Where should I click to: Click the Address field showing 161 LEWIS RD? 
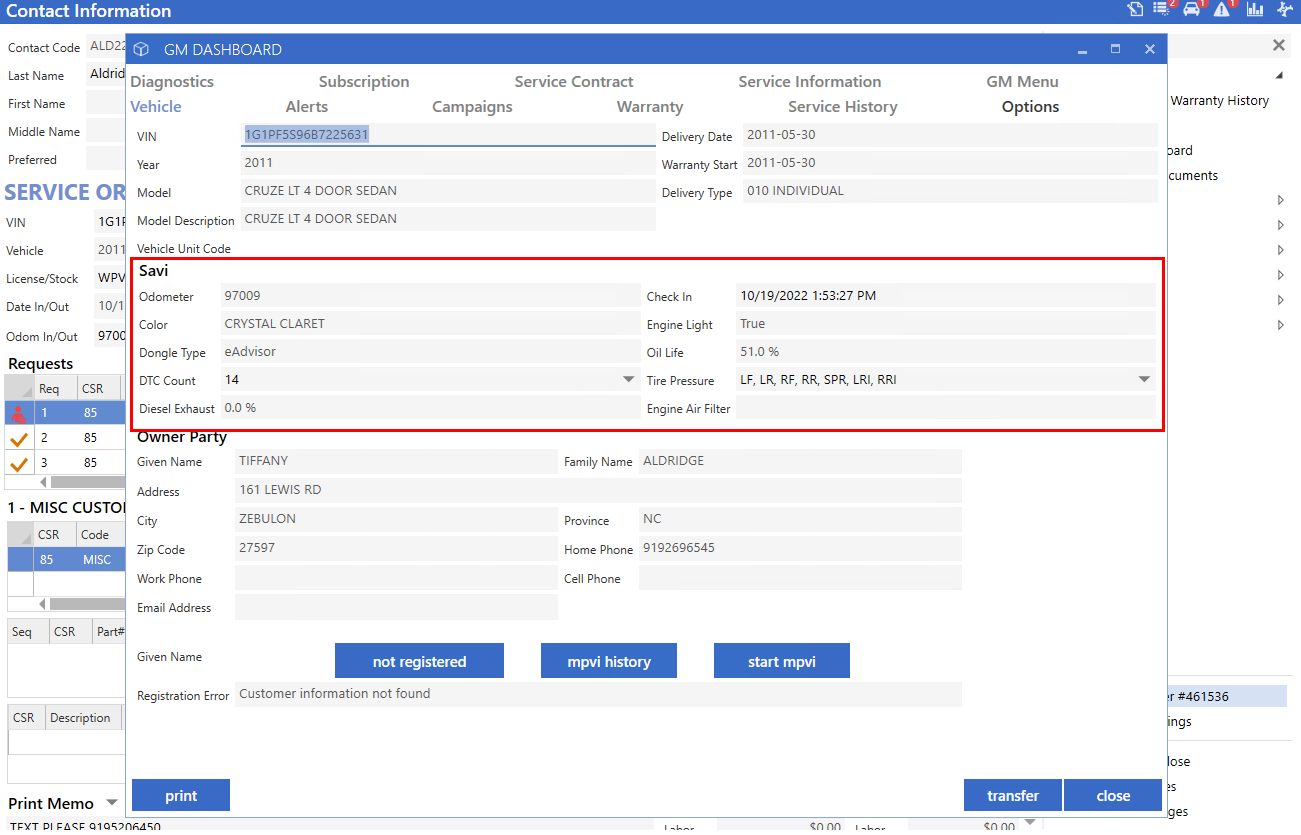point(598,490)
